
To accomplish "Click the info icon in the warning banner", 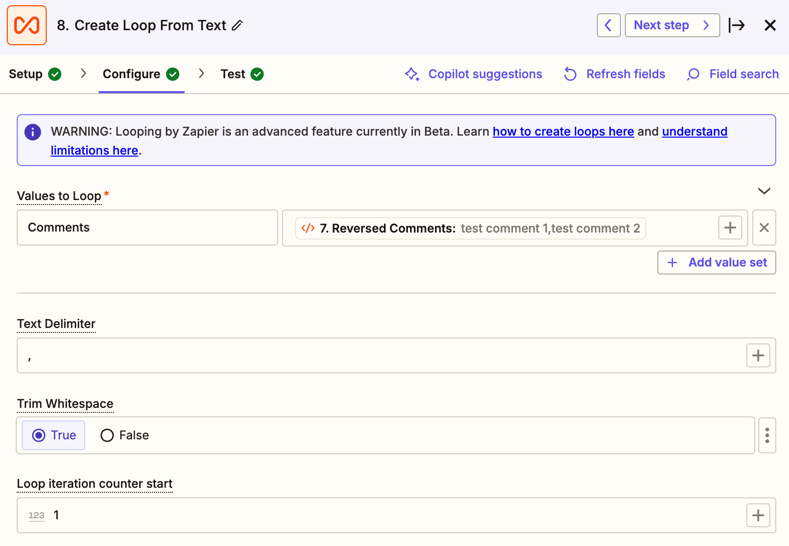I will pyautogui.click(x=33, y=132).
